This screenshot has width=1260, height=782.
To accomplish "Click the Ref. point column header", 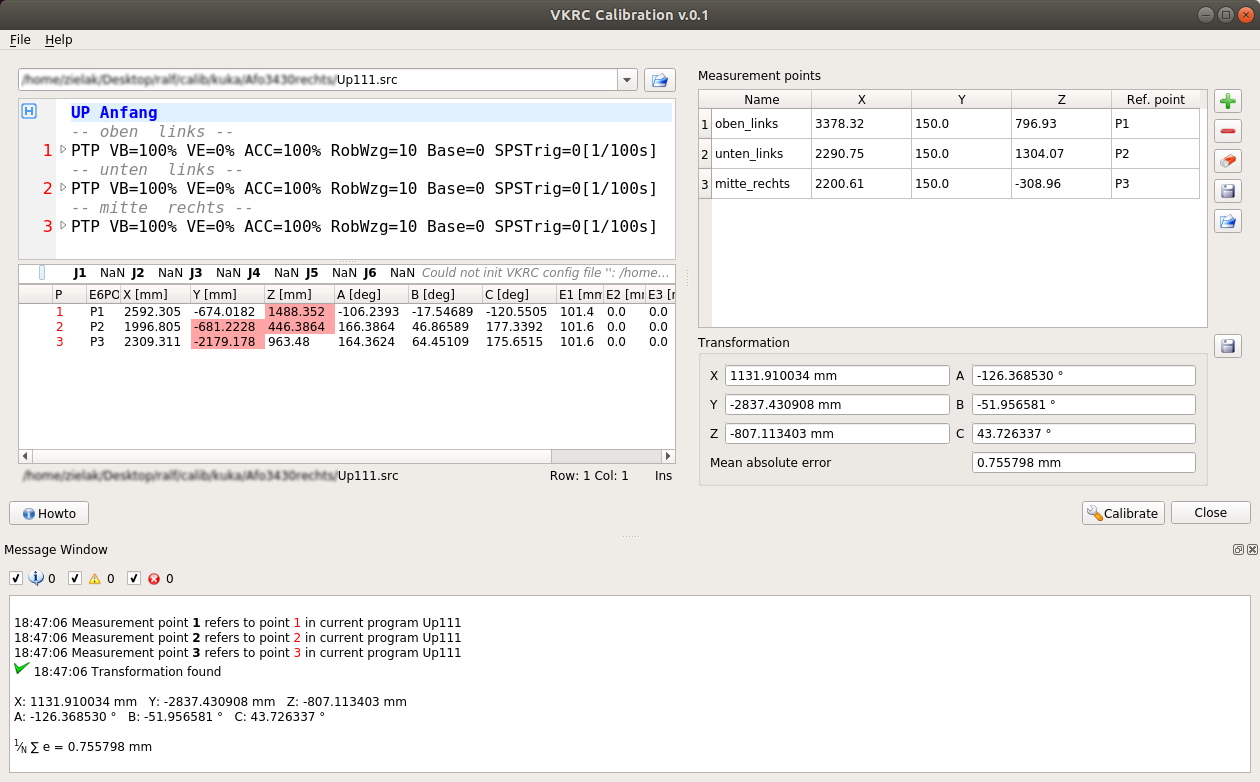I will (x=1155, y=99).
